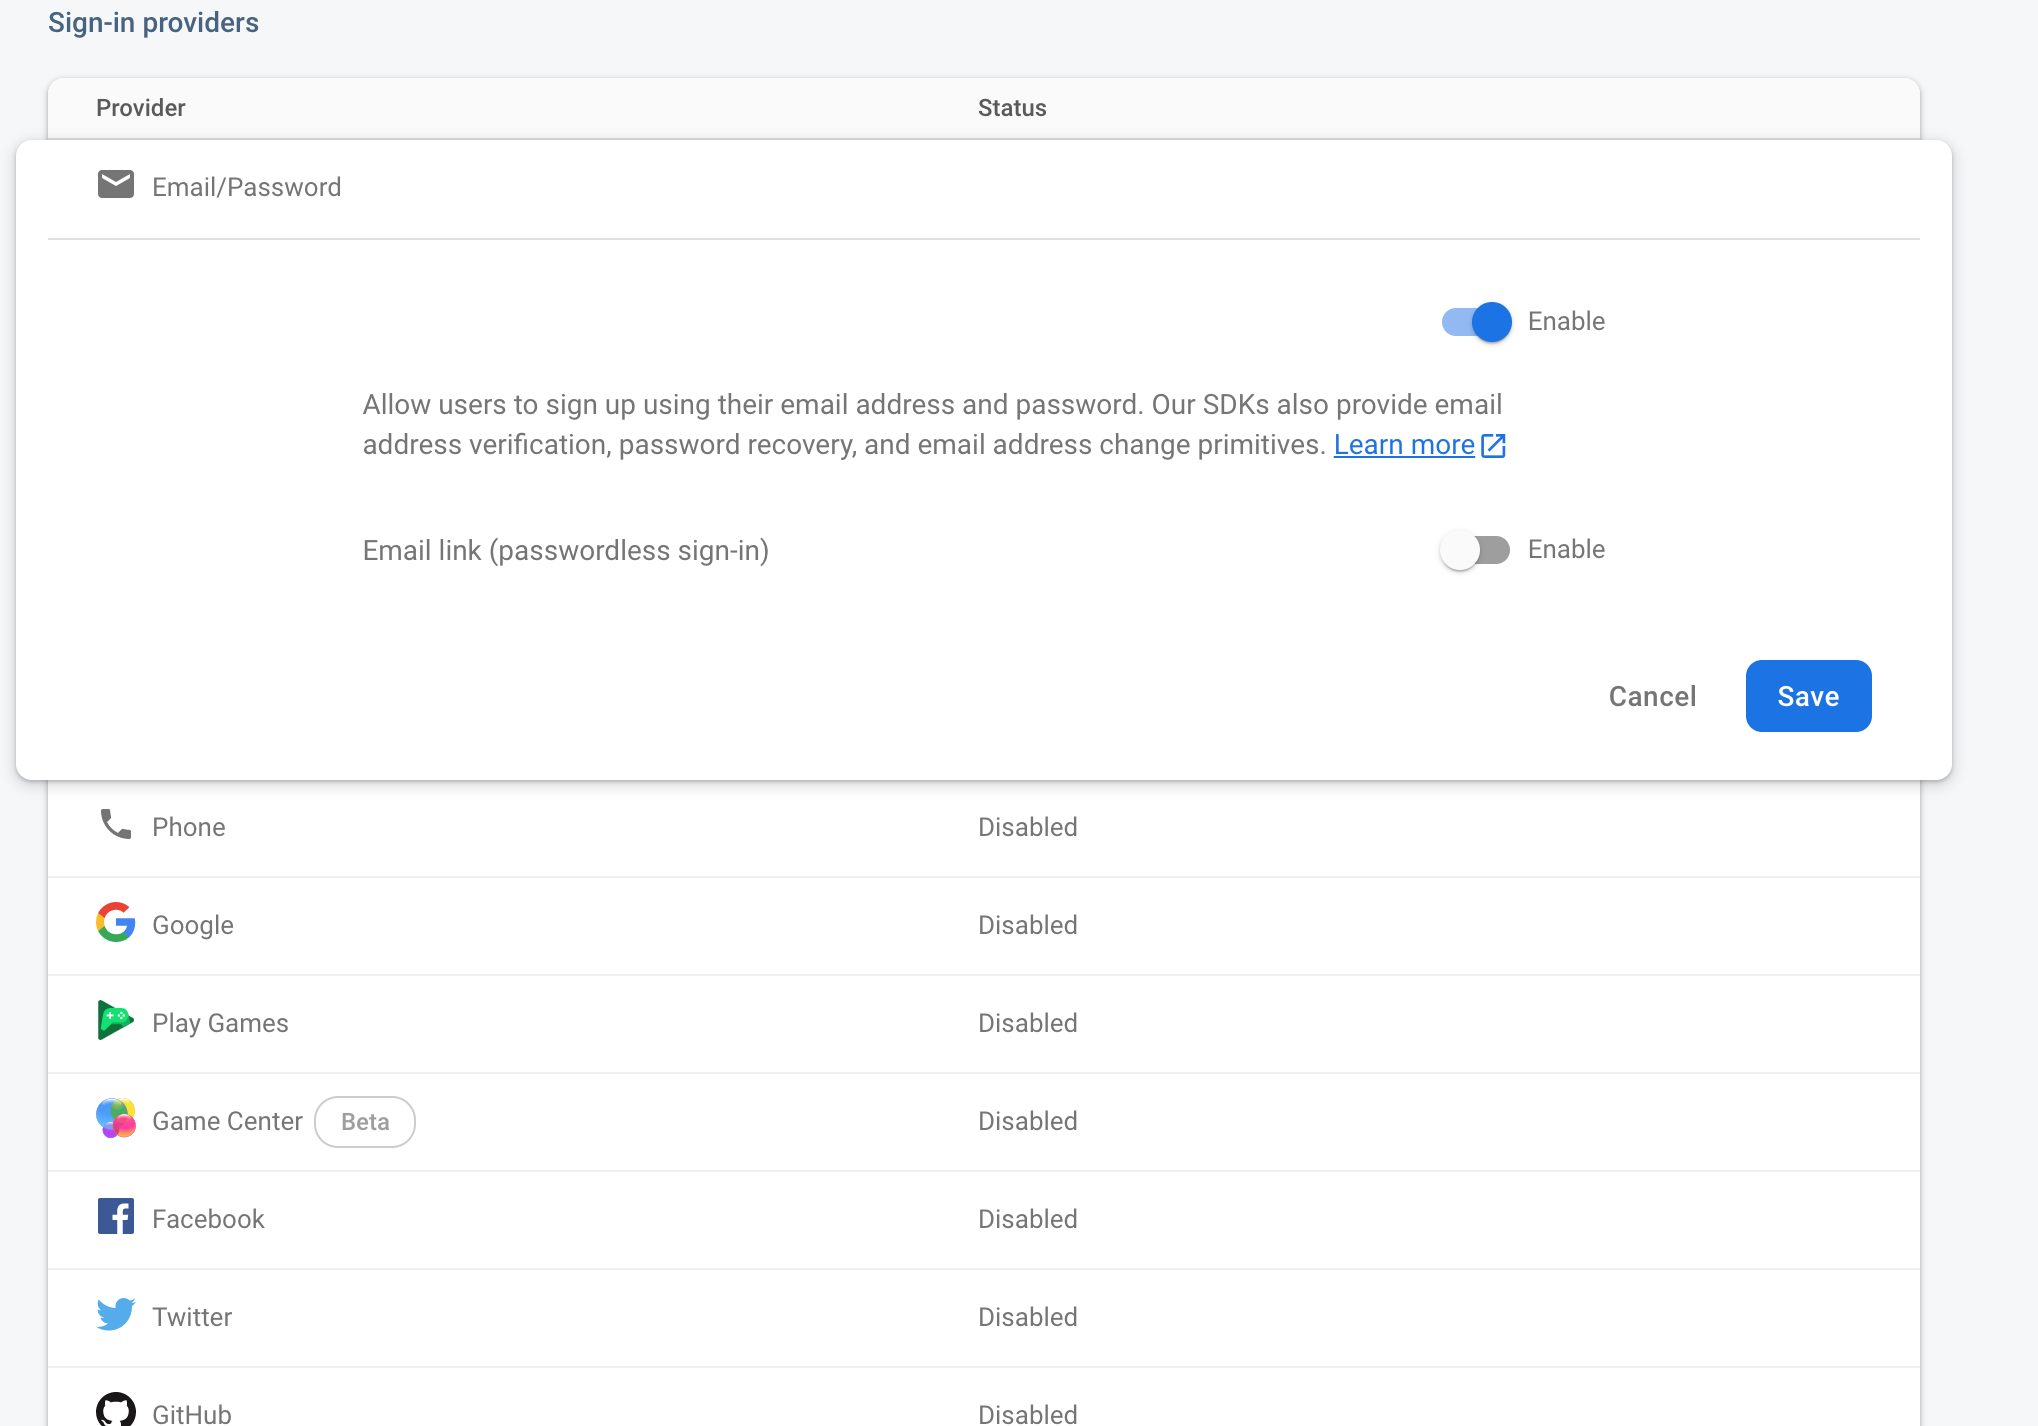Image resolution: width=2038 pixels, height=1426 pixels.
Task: Open the Facebook provider row
Action: pos(984,1220)
